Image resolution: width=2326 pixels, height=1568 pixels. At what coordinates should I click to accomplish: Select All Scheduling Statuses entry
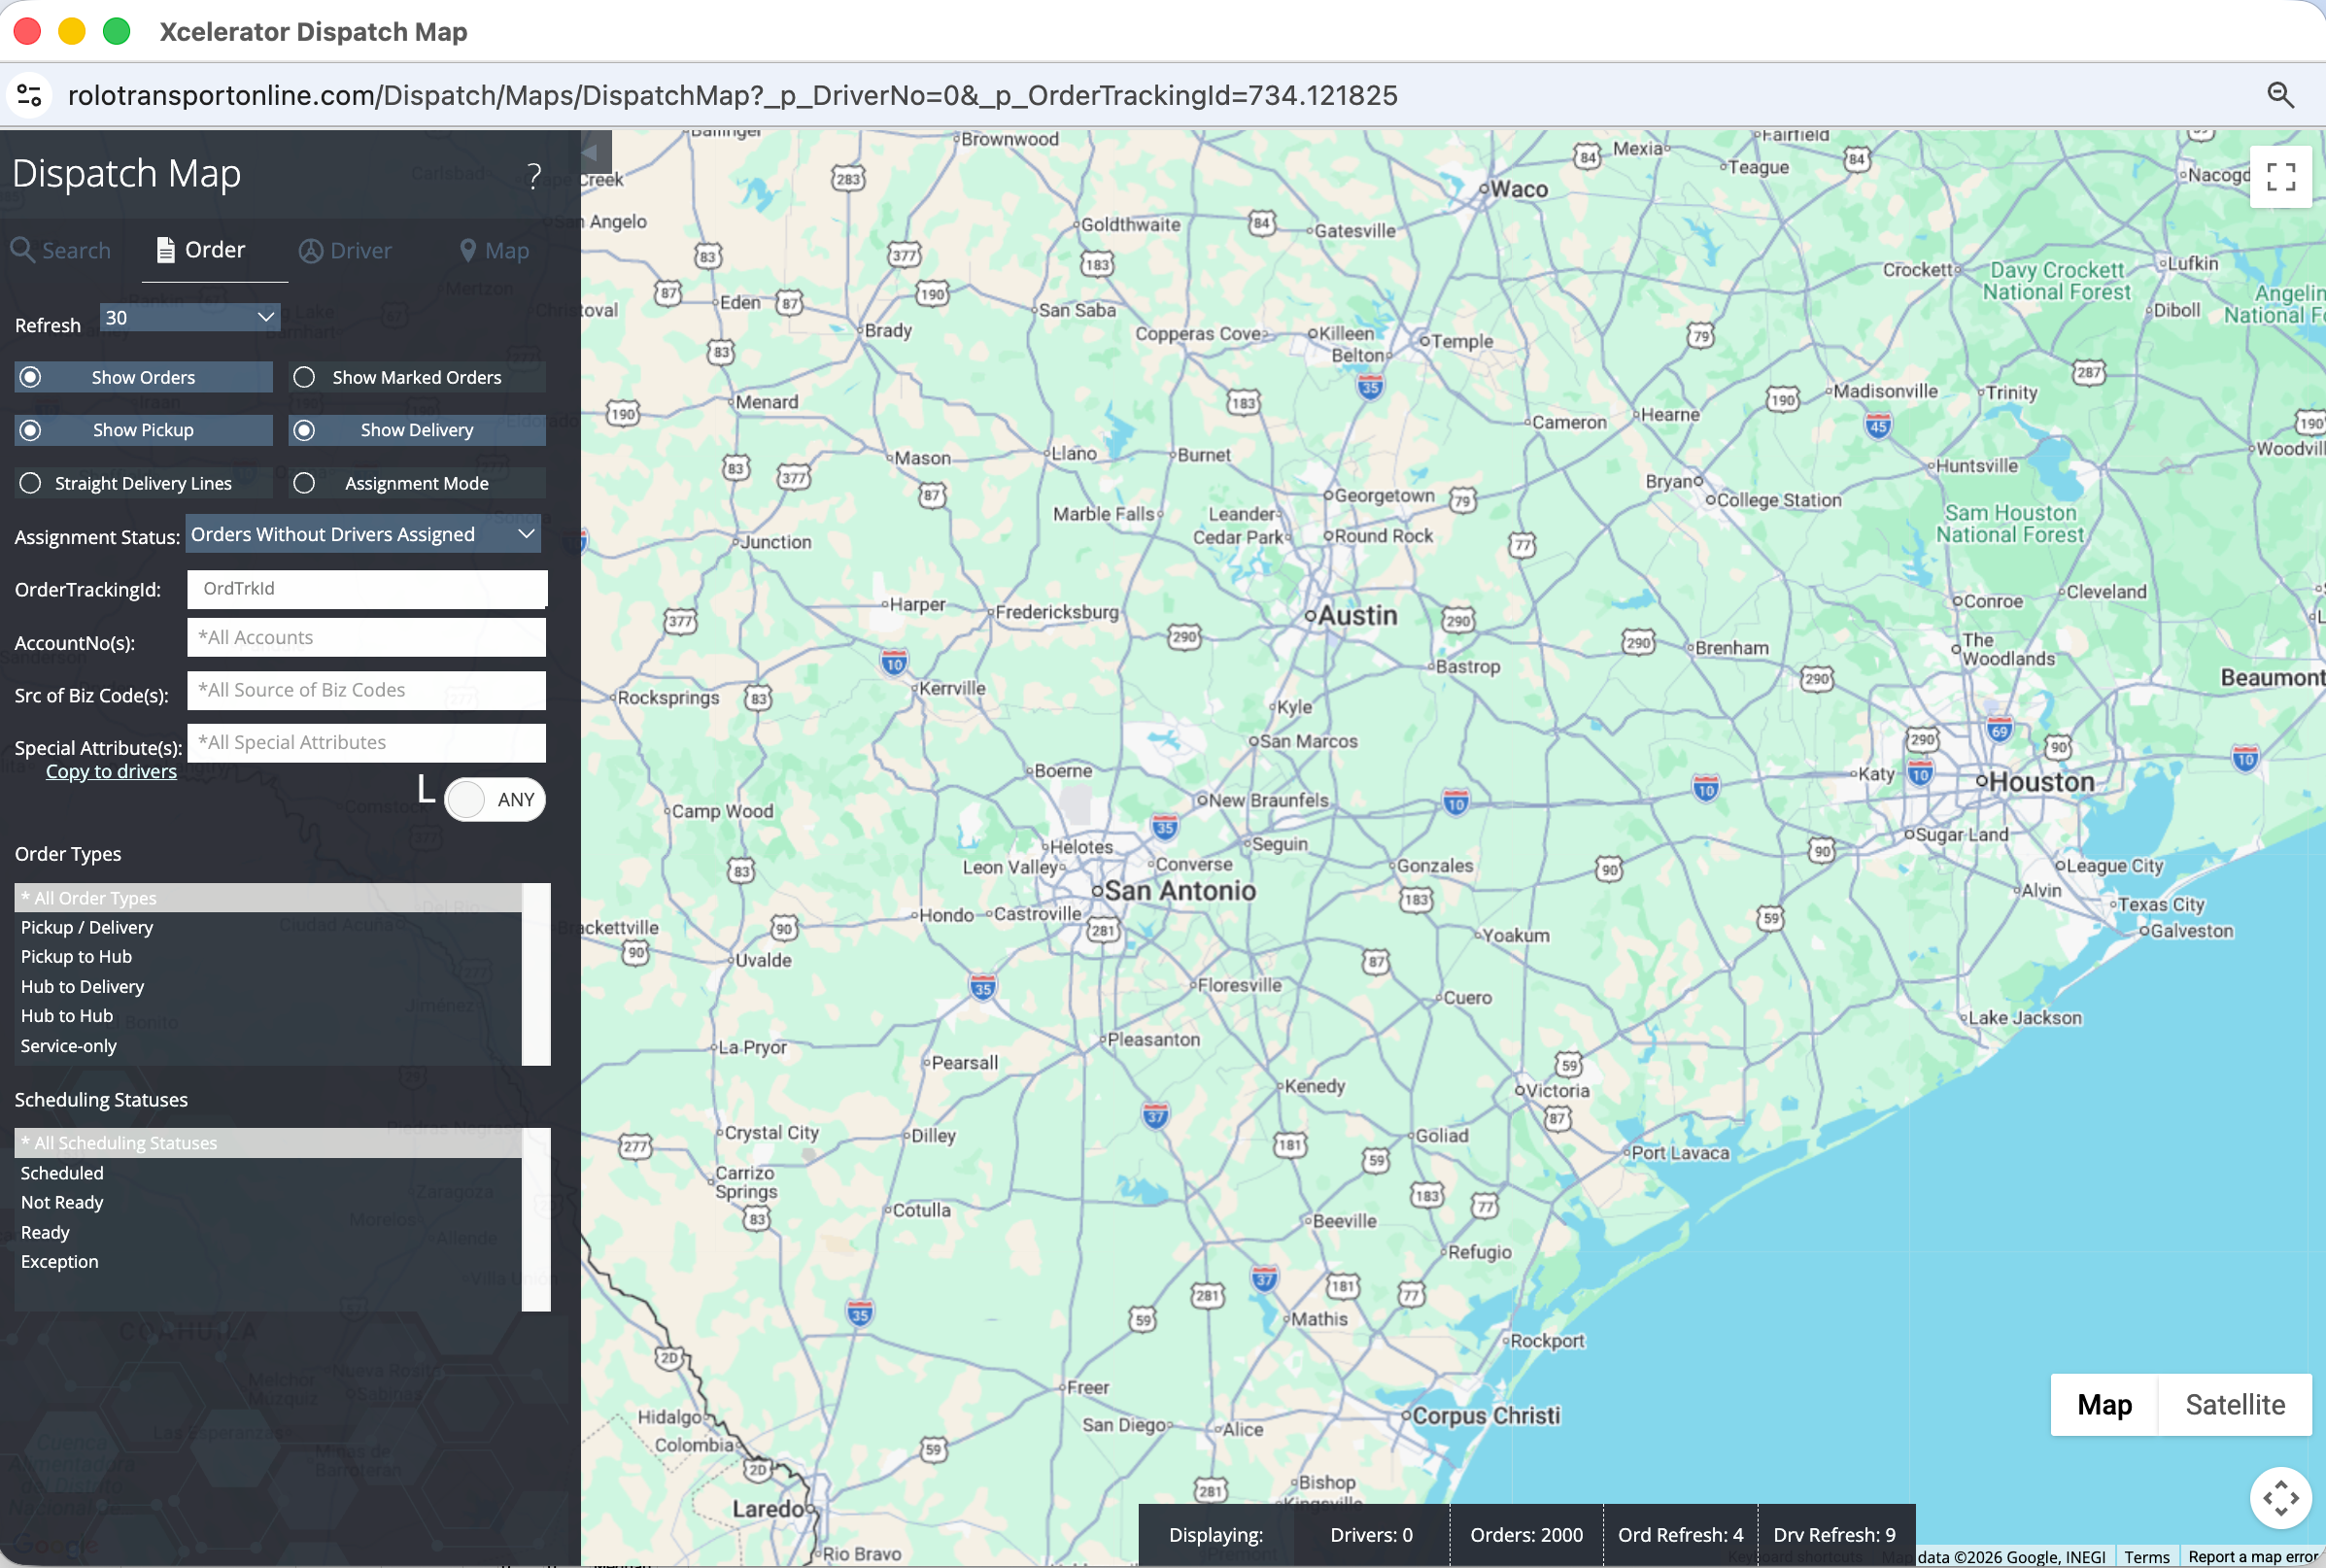(268, 1142)
